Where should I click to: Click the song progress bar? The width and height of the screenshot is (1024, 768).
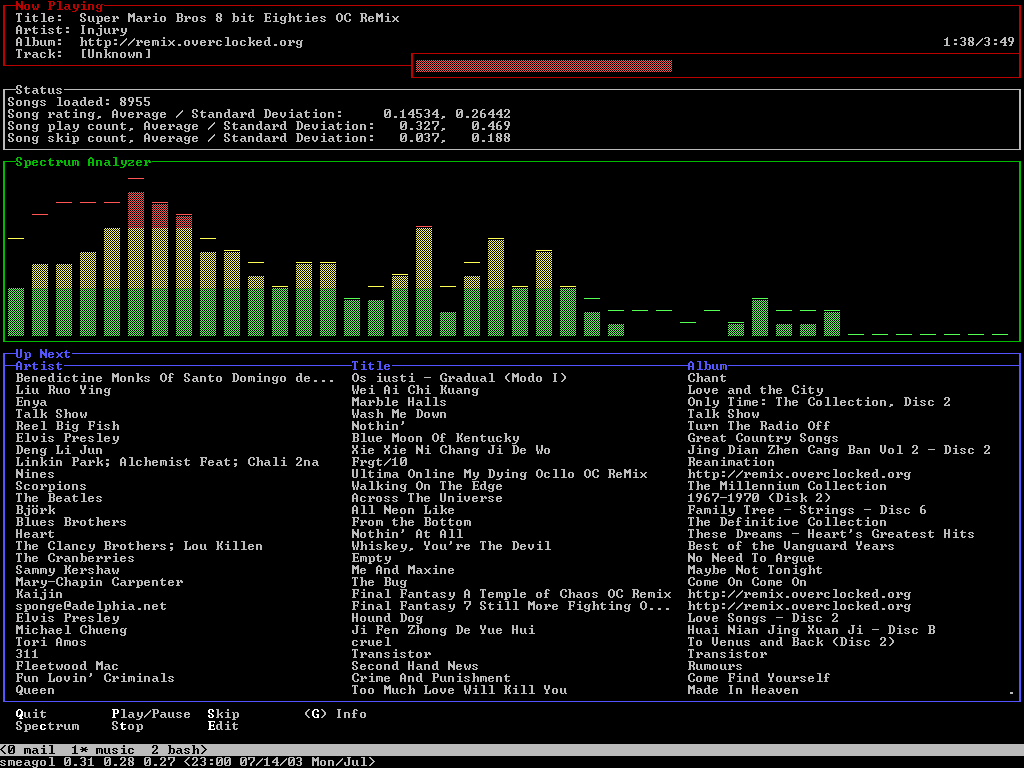point(543,66)
